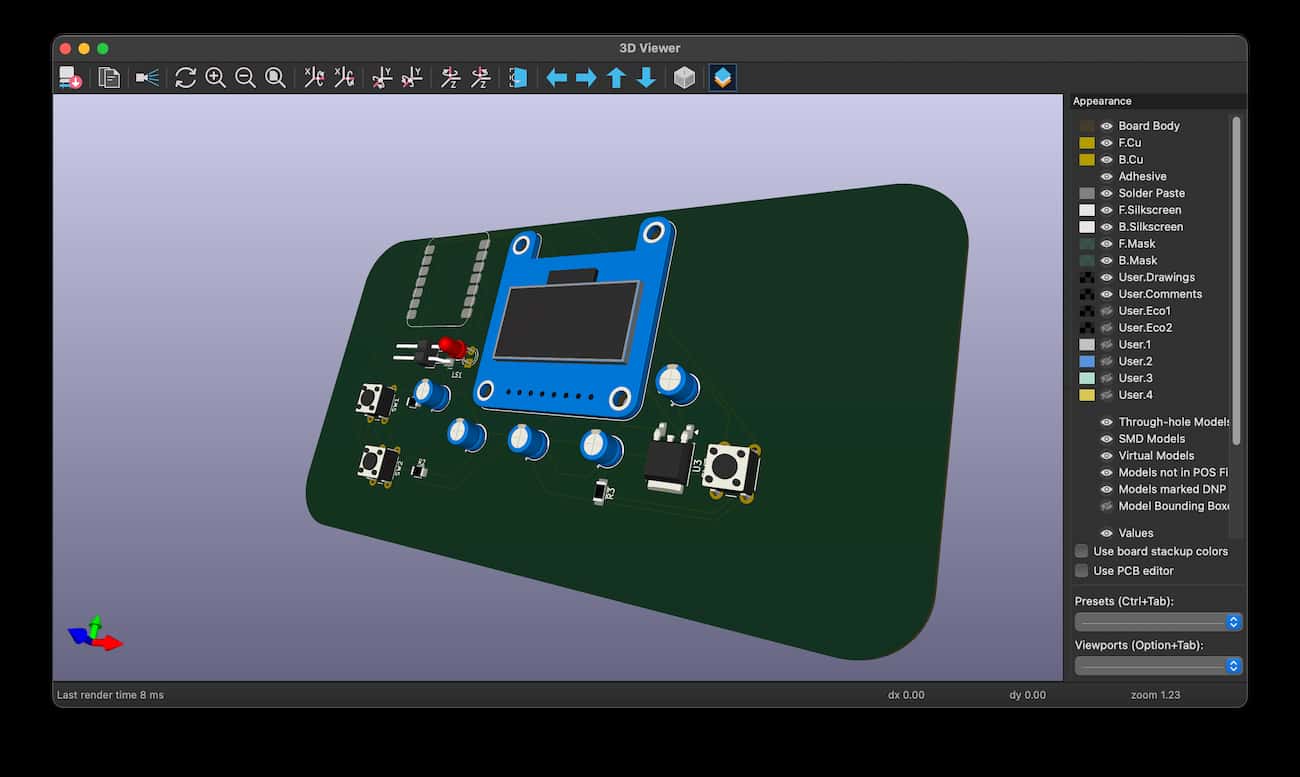Viewport: 1300px width, 777px height.
Task: Zoom to fit the board
Action: tap(276, 78)
